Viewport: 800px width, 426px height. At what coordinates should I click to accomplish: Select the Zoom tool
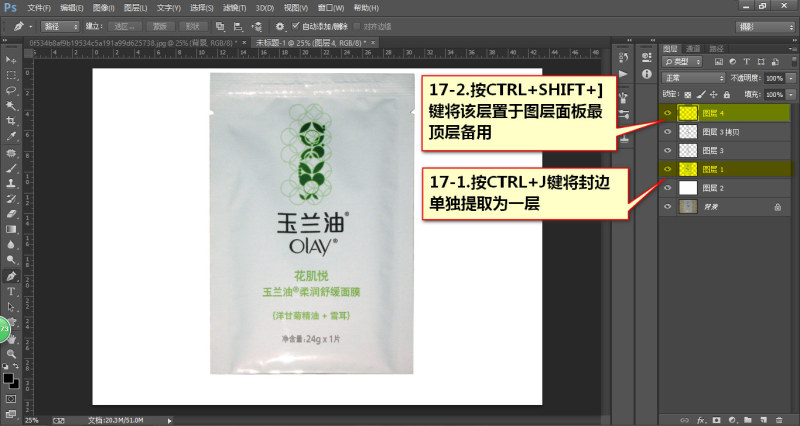coord(11,353)
